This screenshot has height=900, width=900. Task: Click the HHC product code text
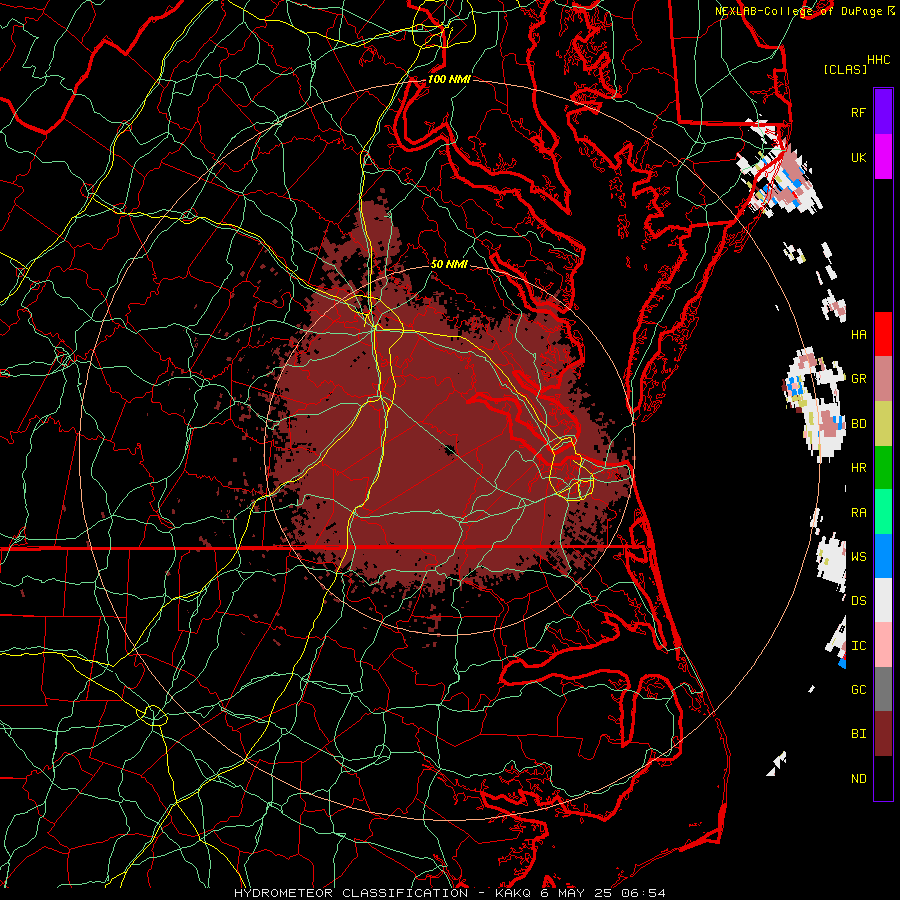[x=878, y=60]
